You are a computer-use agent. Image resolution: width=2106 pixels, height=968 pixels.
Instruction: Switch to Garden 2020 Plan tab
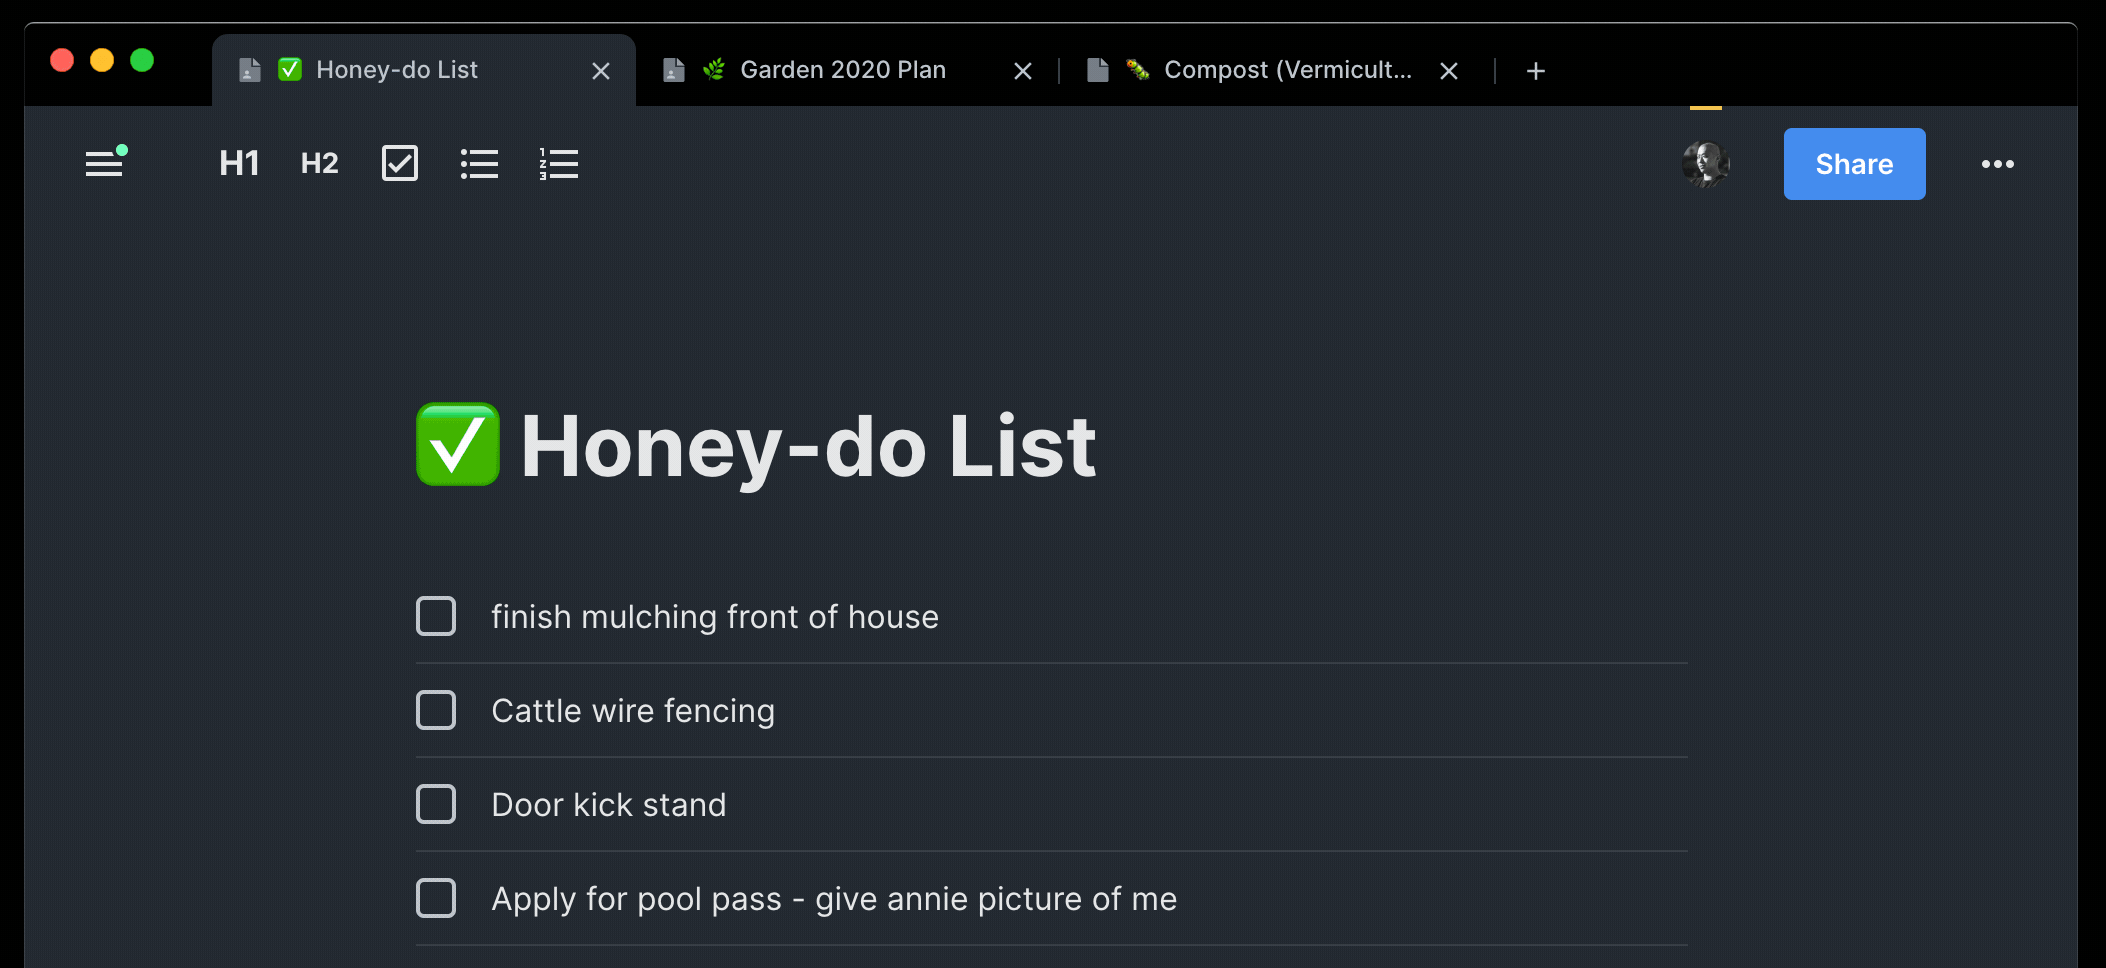coord(842,70)
